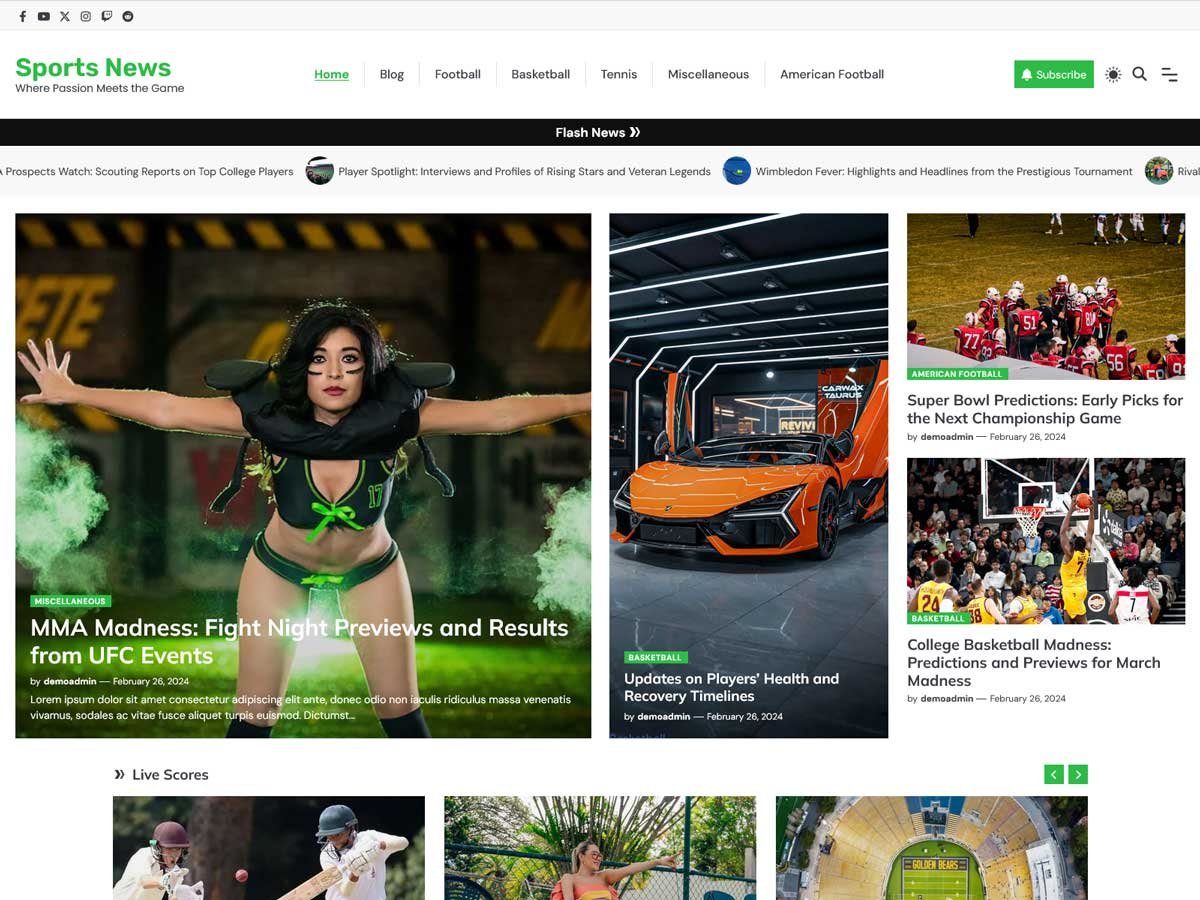The image size is (1200, 900).
Task: Show previous Live Scores slide
Action: pyautogui.click(x=1053, y=774)
